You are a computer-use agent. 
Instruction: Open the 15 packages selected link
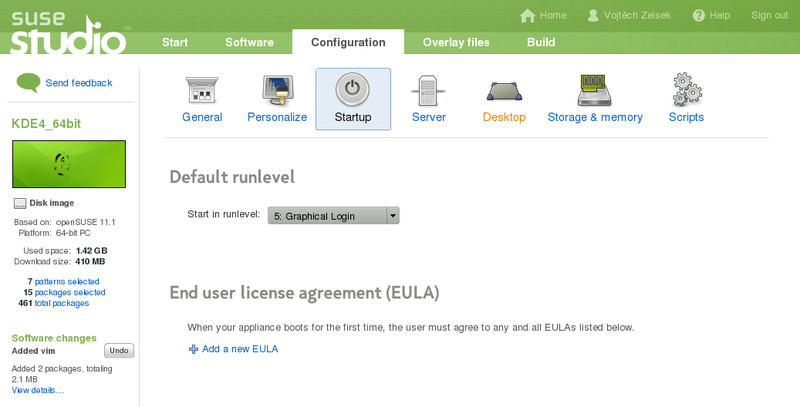[x=70, y=292]
